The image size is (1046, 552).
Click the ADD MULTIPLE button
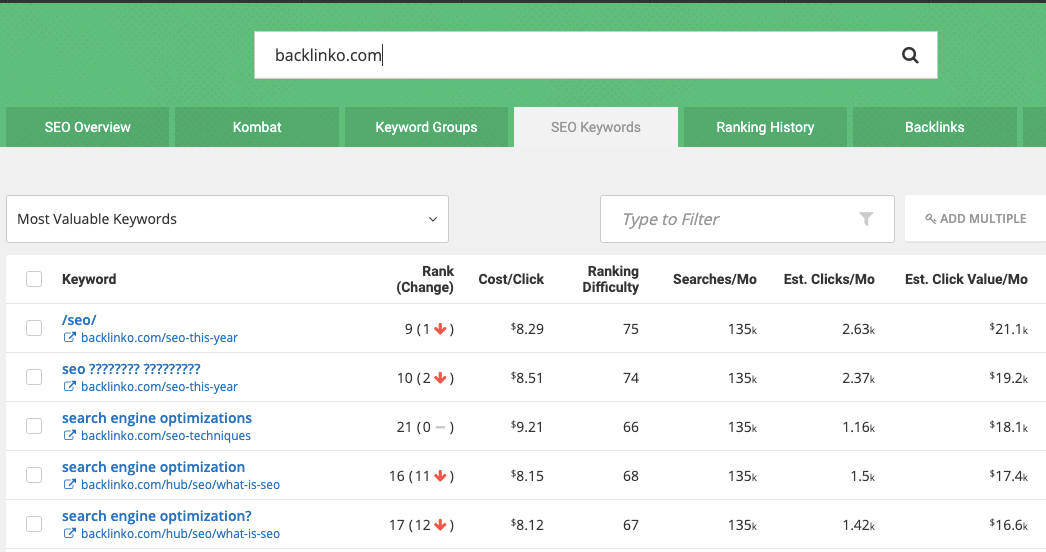coord(975,219)
